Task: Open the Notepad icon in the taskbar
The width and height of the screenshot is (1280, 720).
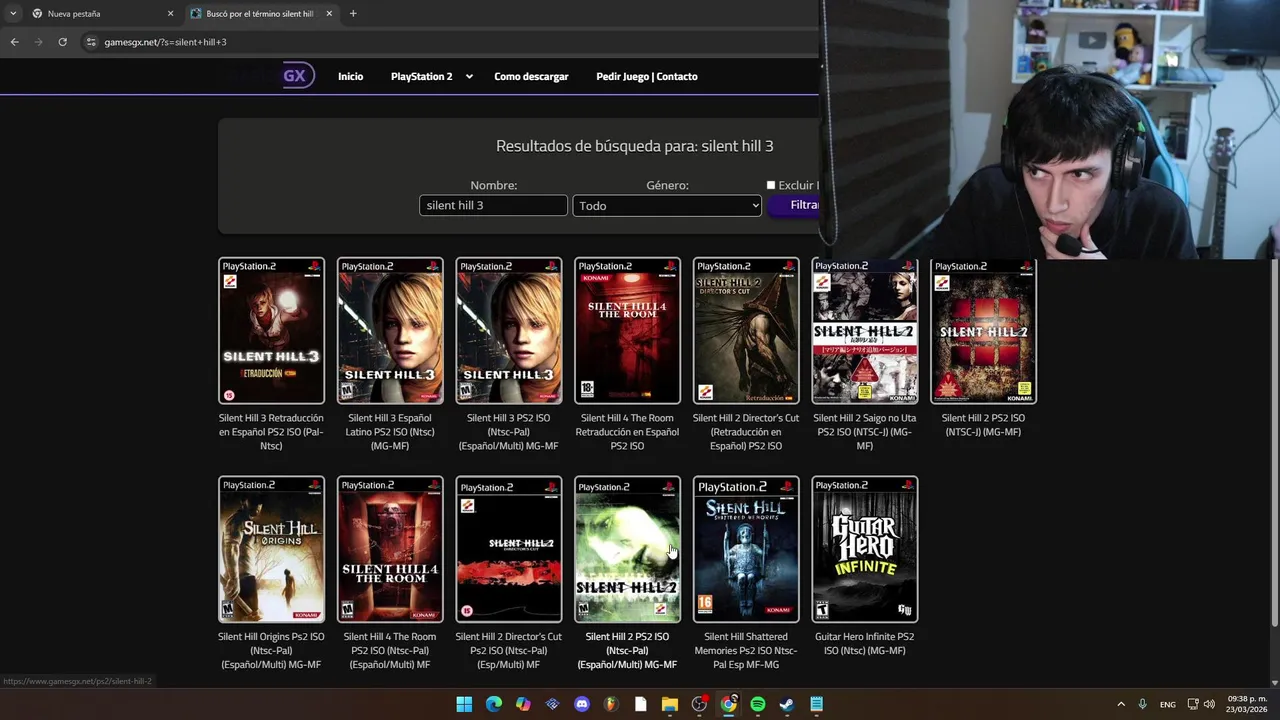Action: pyautogui.click(x=817, y=704)
